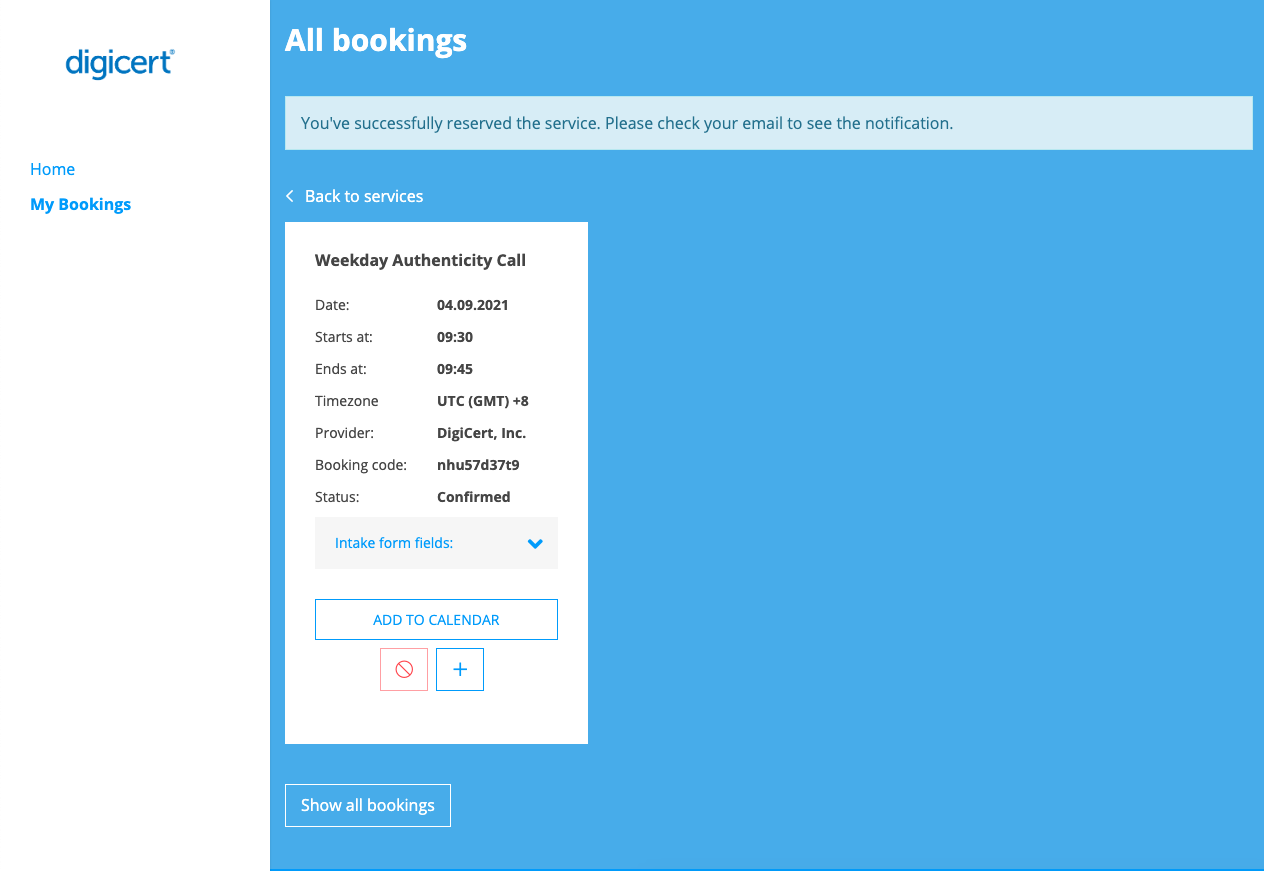Follow the Back to services link
This screenshot has height=871, width=1264.
(364, 196)
